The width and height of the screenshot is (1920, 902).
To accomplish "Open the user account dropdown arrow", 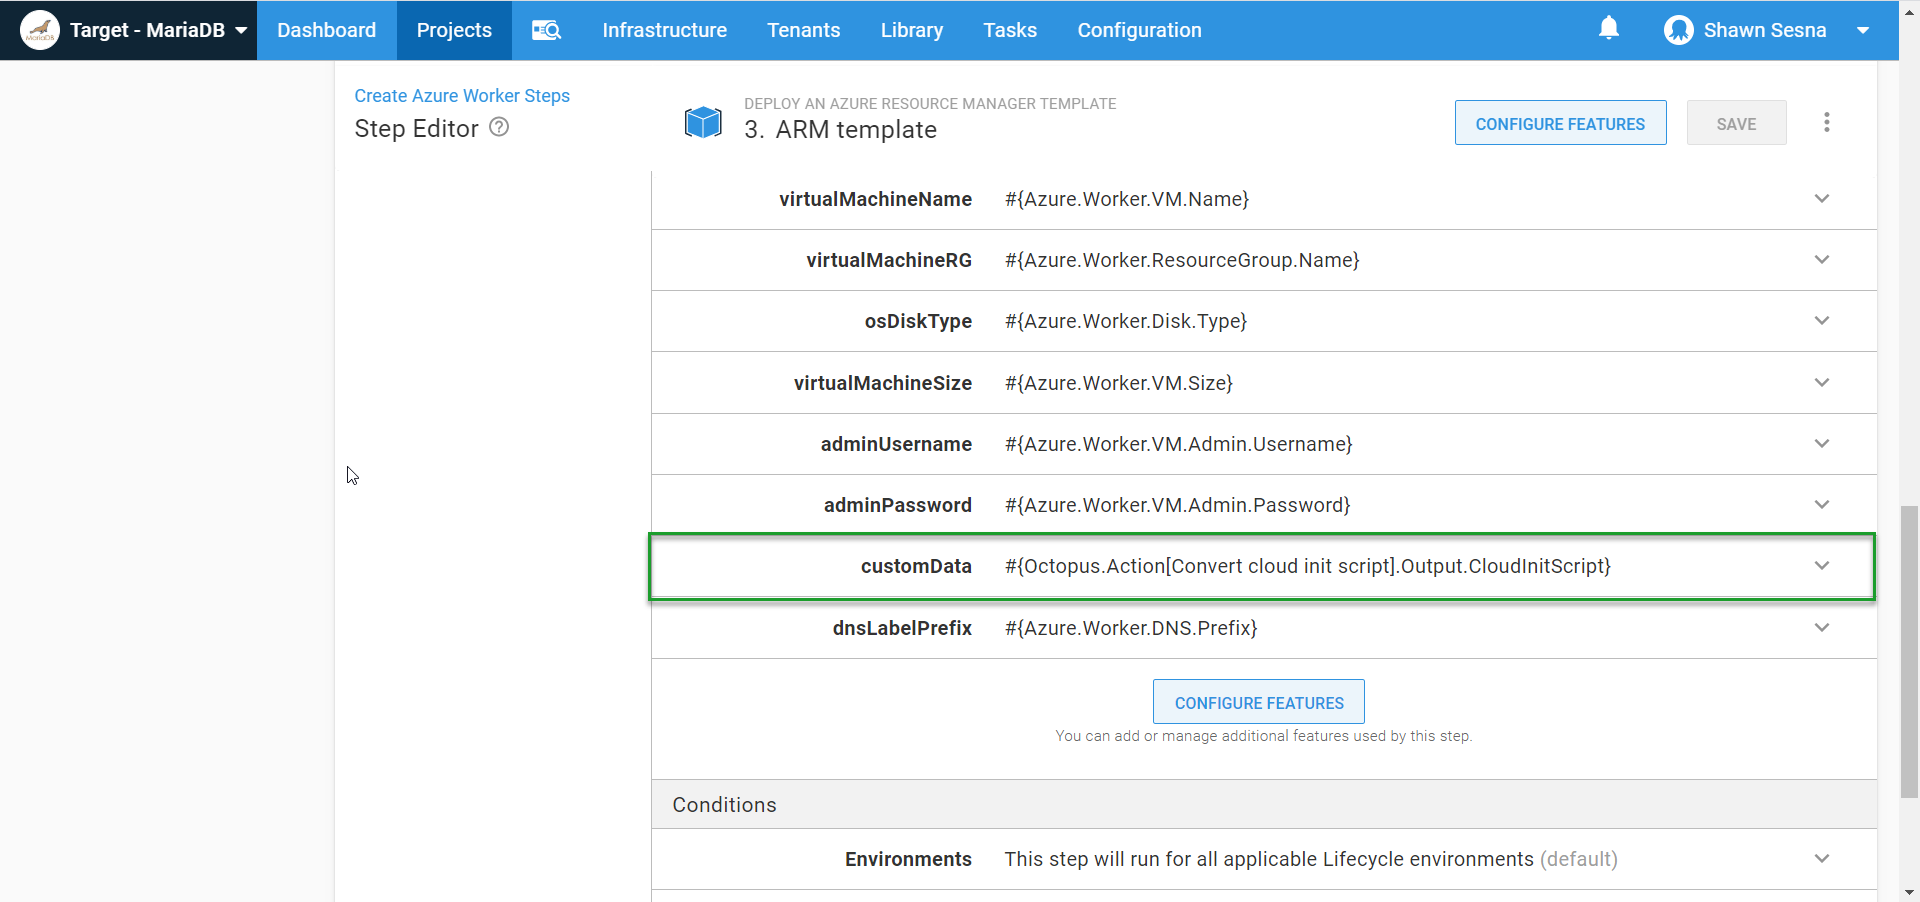I will [x=1862, y=30].
